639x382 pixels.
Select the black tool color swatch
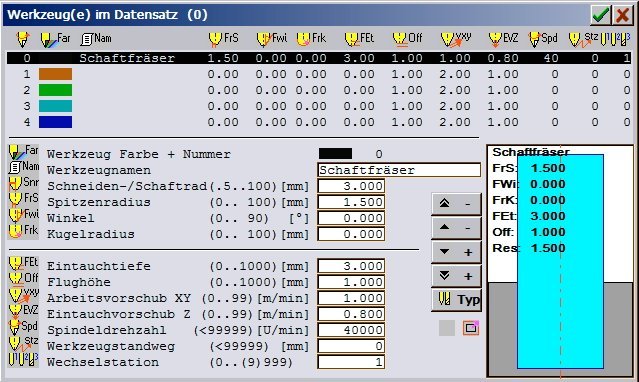click(x=335, y=154)
